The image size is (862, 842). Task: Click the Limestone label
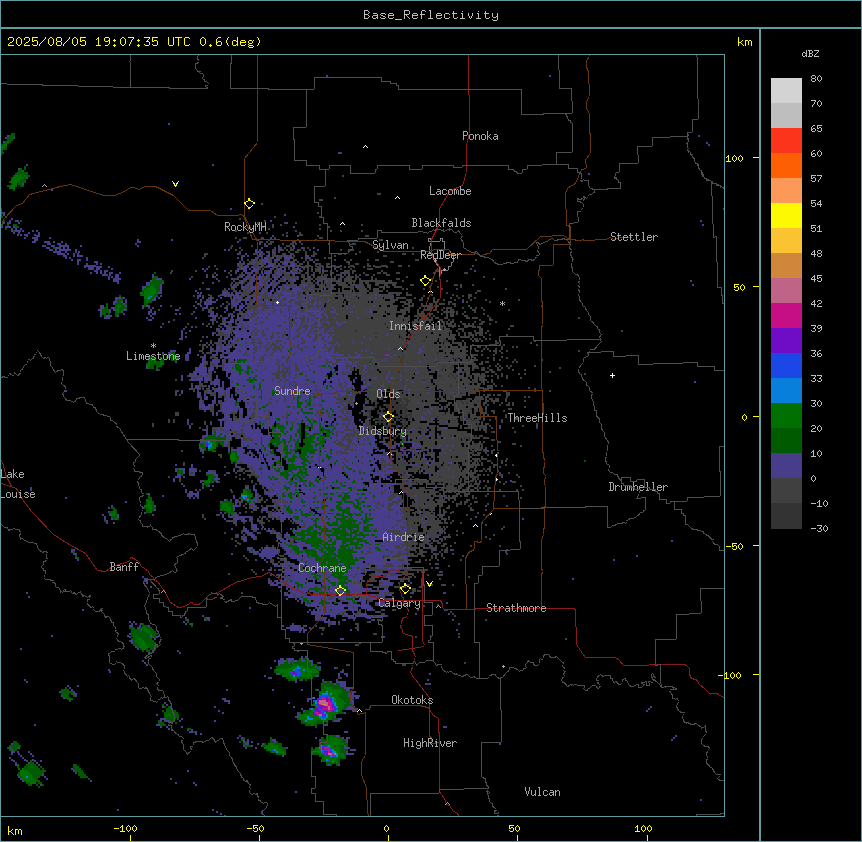[x=153, y=356]
